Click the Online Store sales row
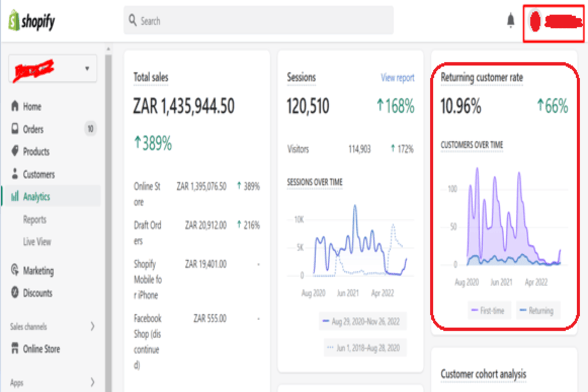 pyautogui.click(x=196, y=194)
